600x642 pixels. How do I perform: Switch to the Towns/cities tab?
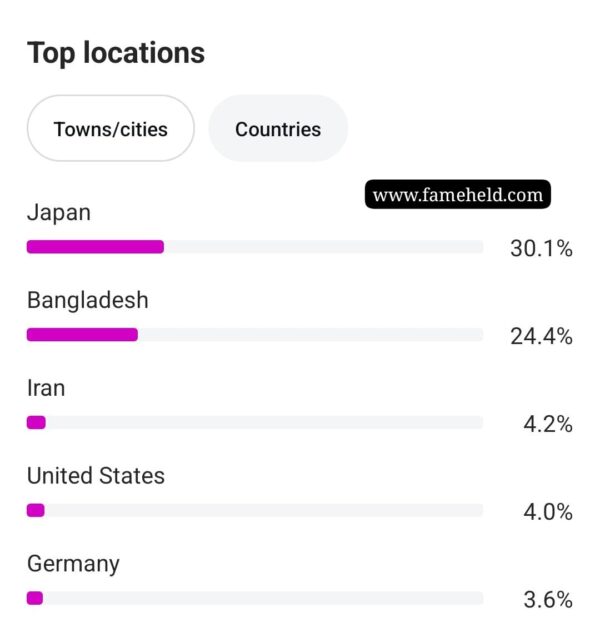point(111,129)
